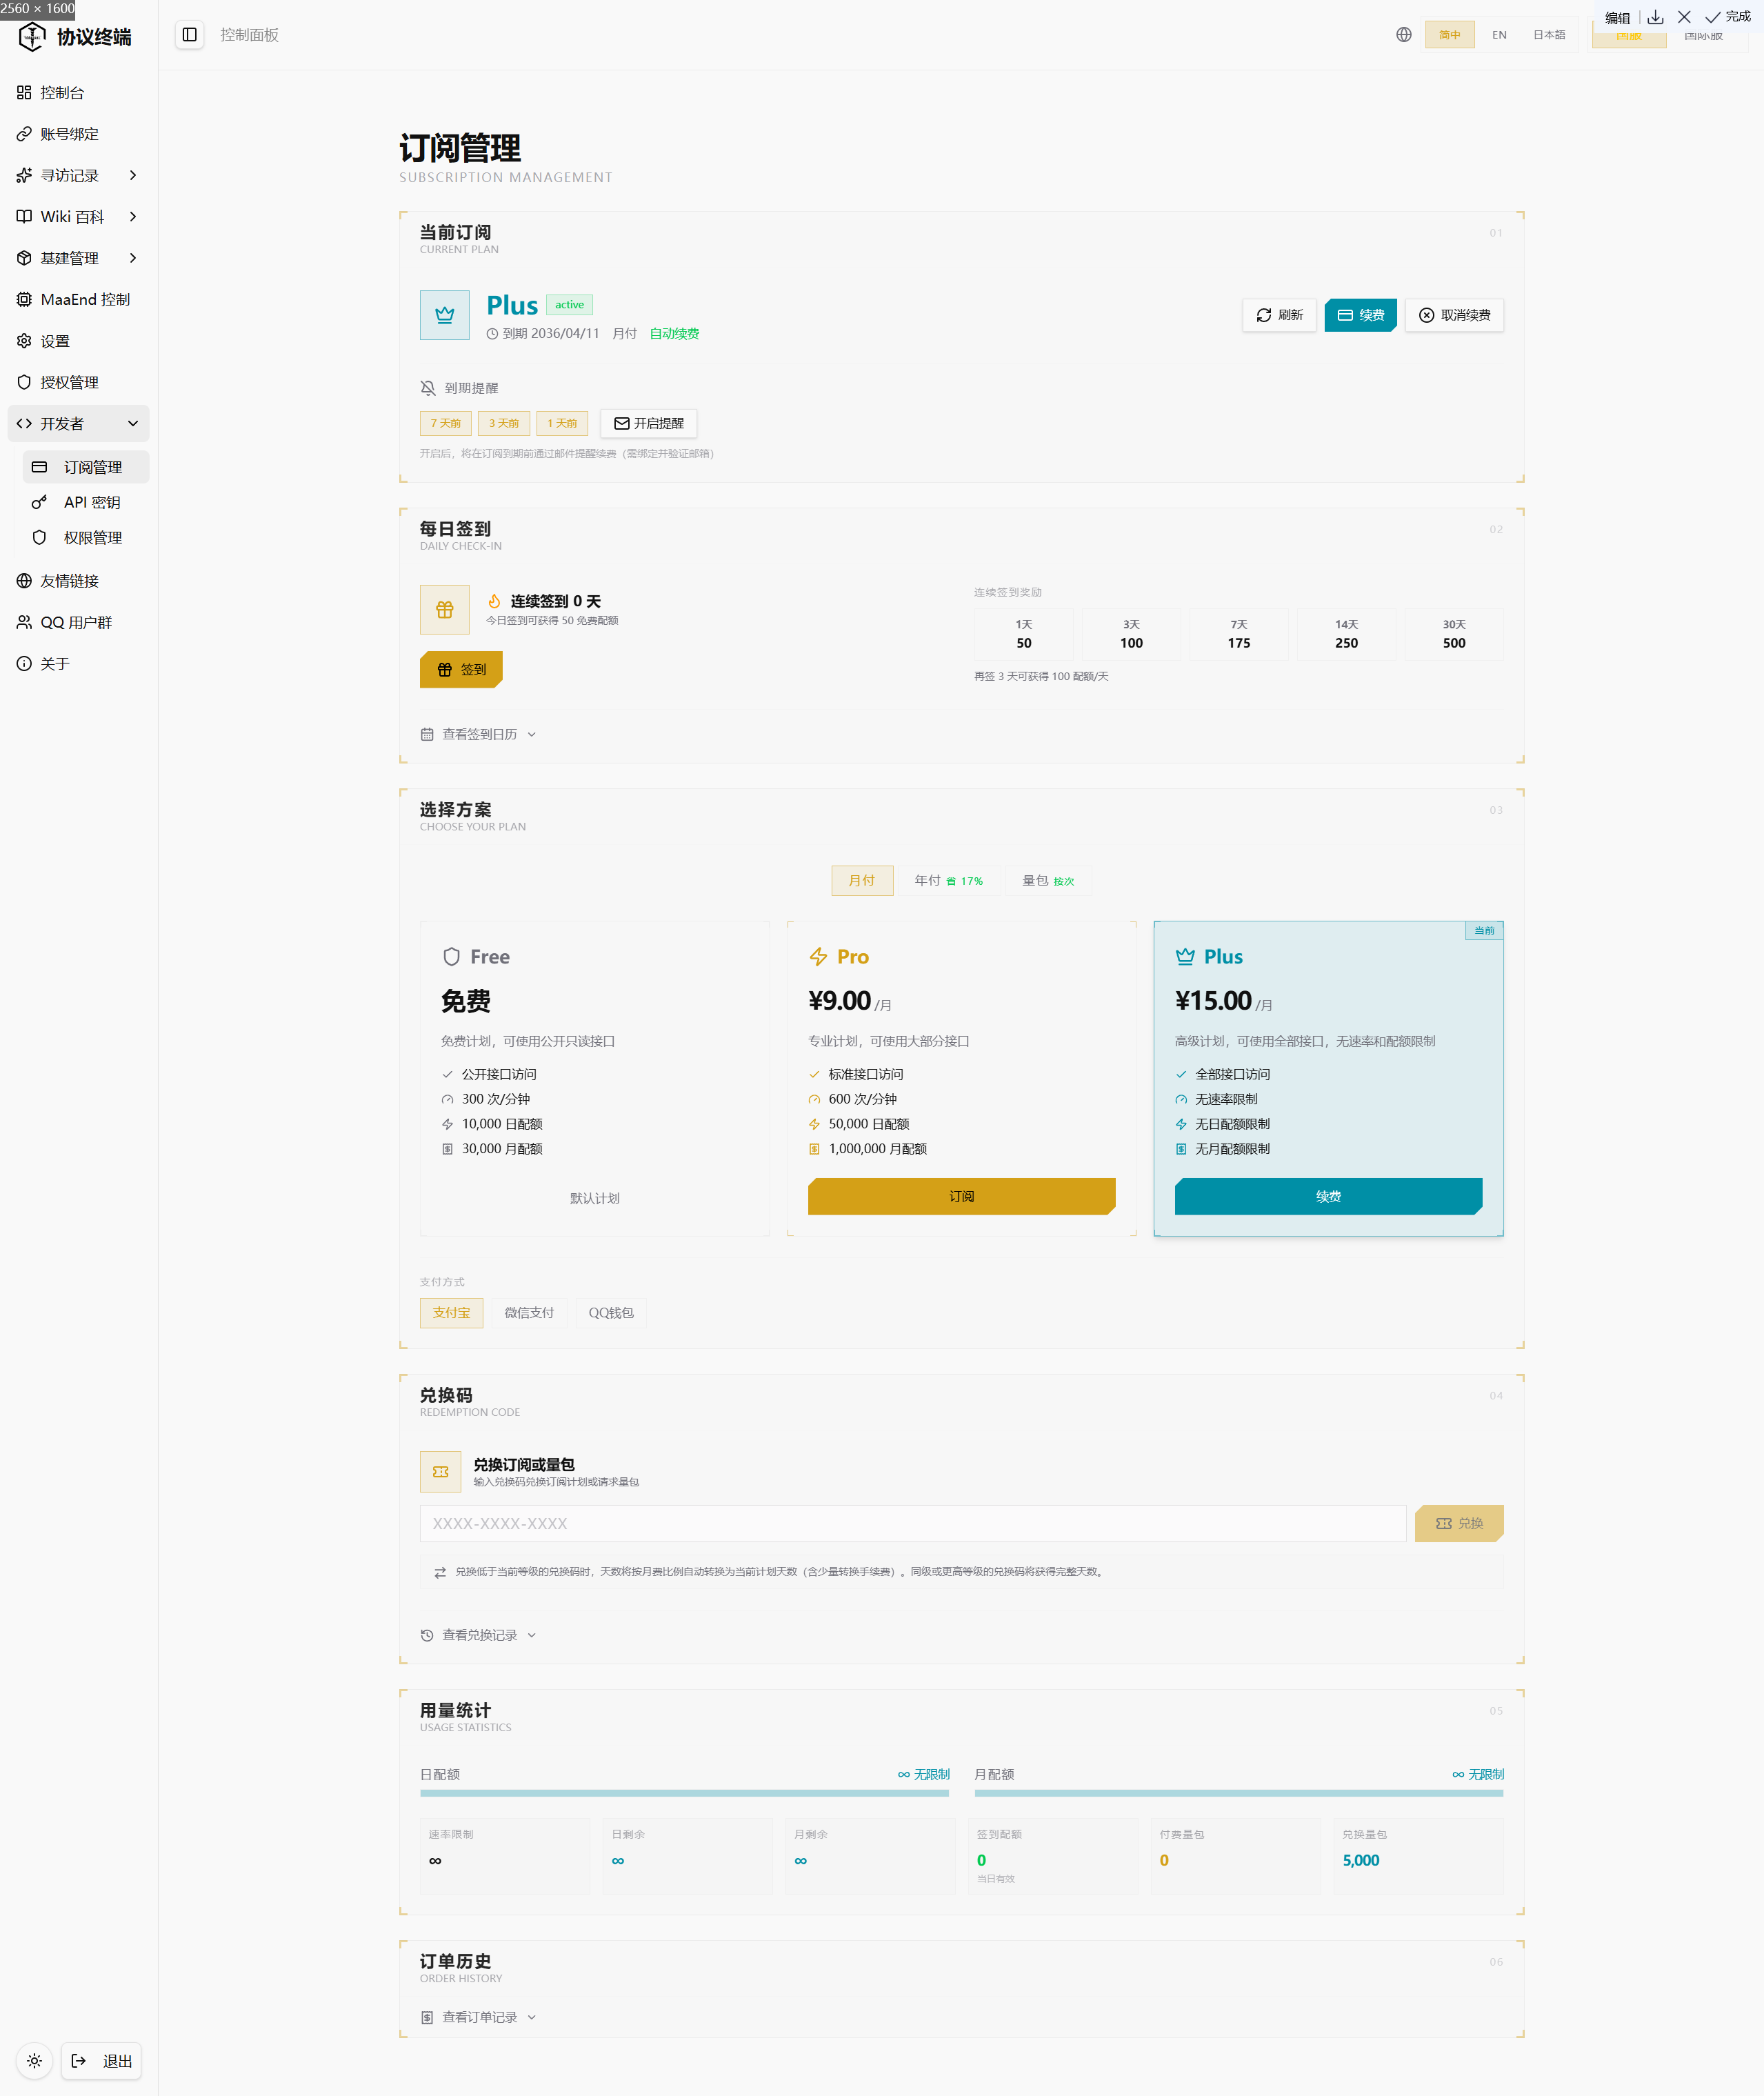Expand Wiki 百科 in the sidebar
The height and width of the screenshot is (2096, 1764).
tap(78, 216)
